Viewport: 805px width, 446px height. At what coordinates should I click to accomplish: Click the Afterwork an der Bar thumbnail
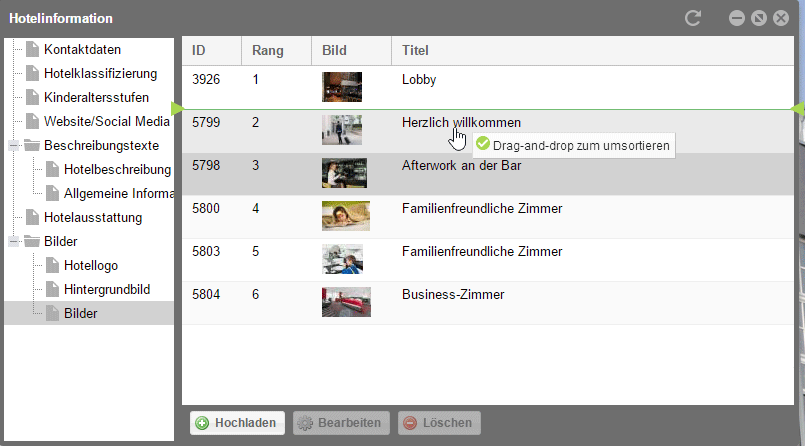pyautogui.click(x=344, y=173)
